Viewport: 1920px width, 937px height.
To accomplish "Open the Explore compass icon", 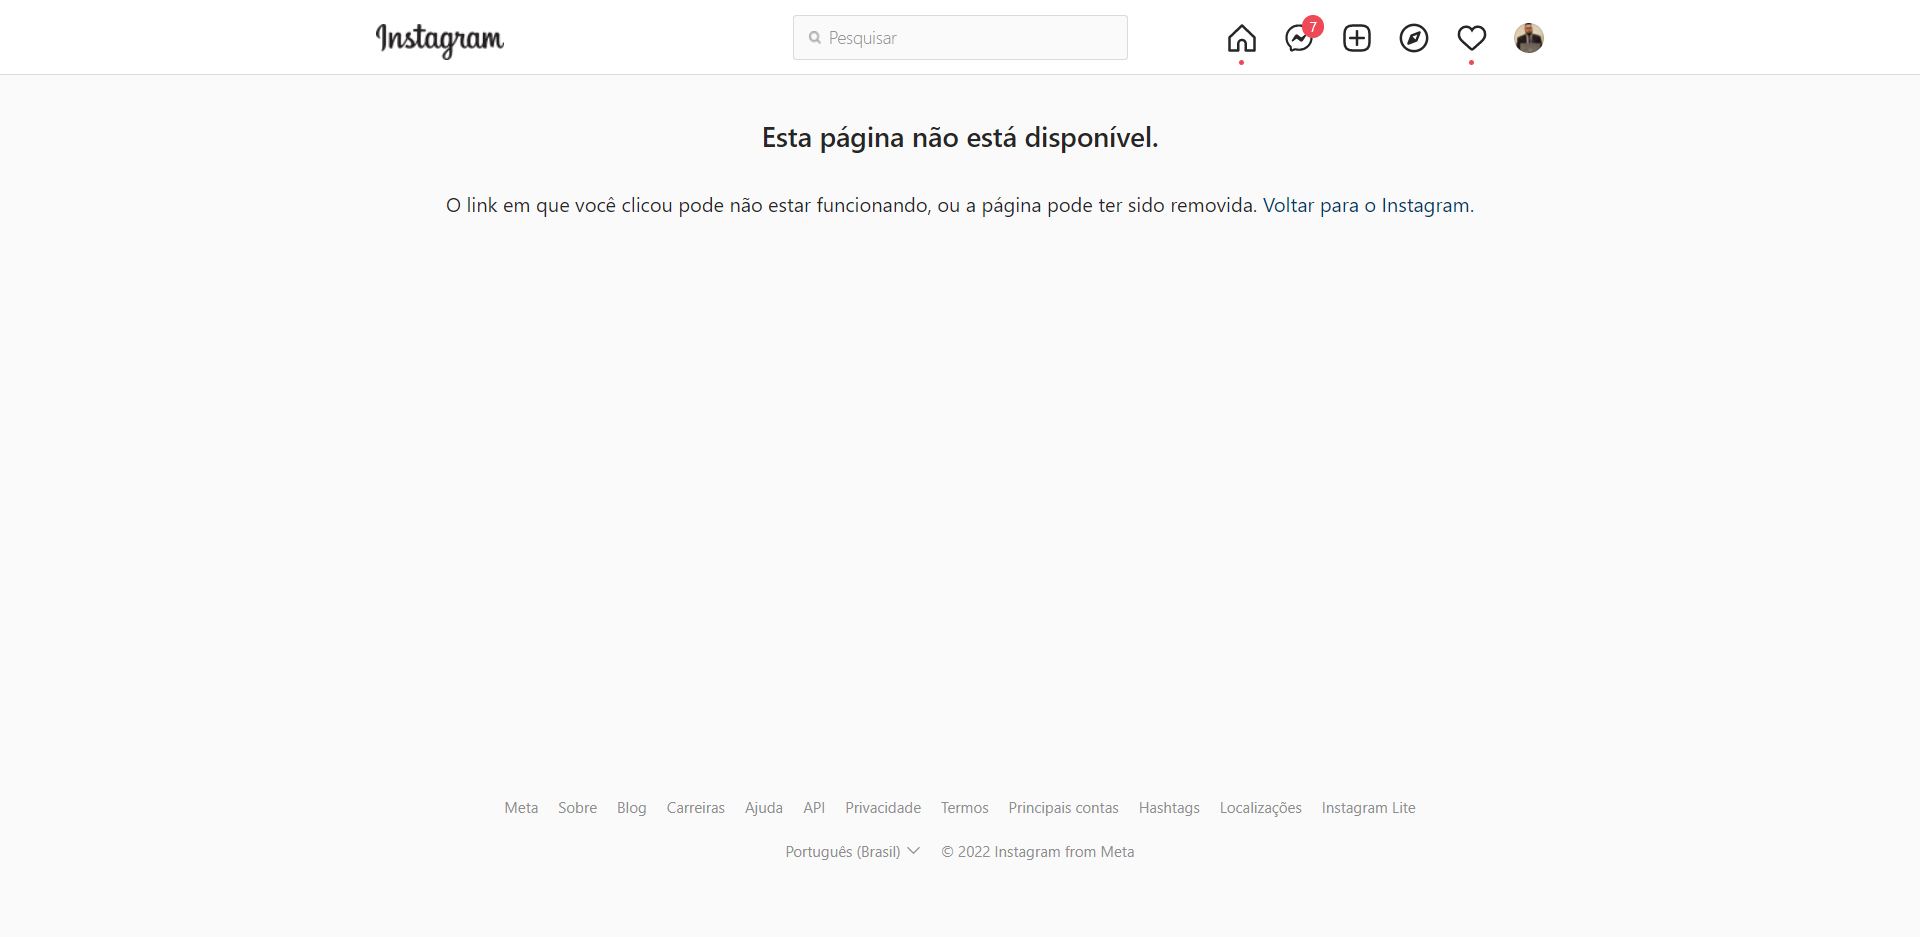I will coord(1413,38).
